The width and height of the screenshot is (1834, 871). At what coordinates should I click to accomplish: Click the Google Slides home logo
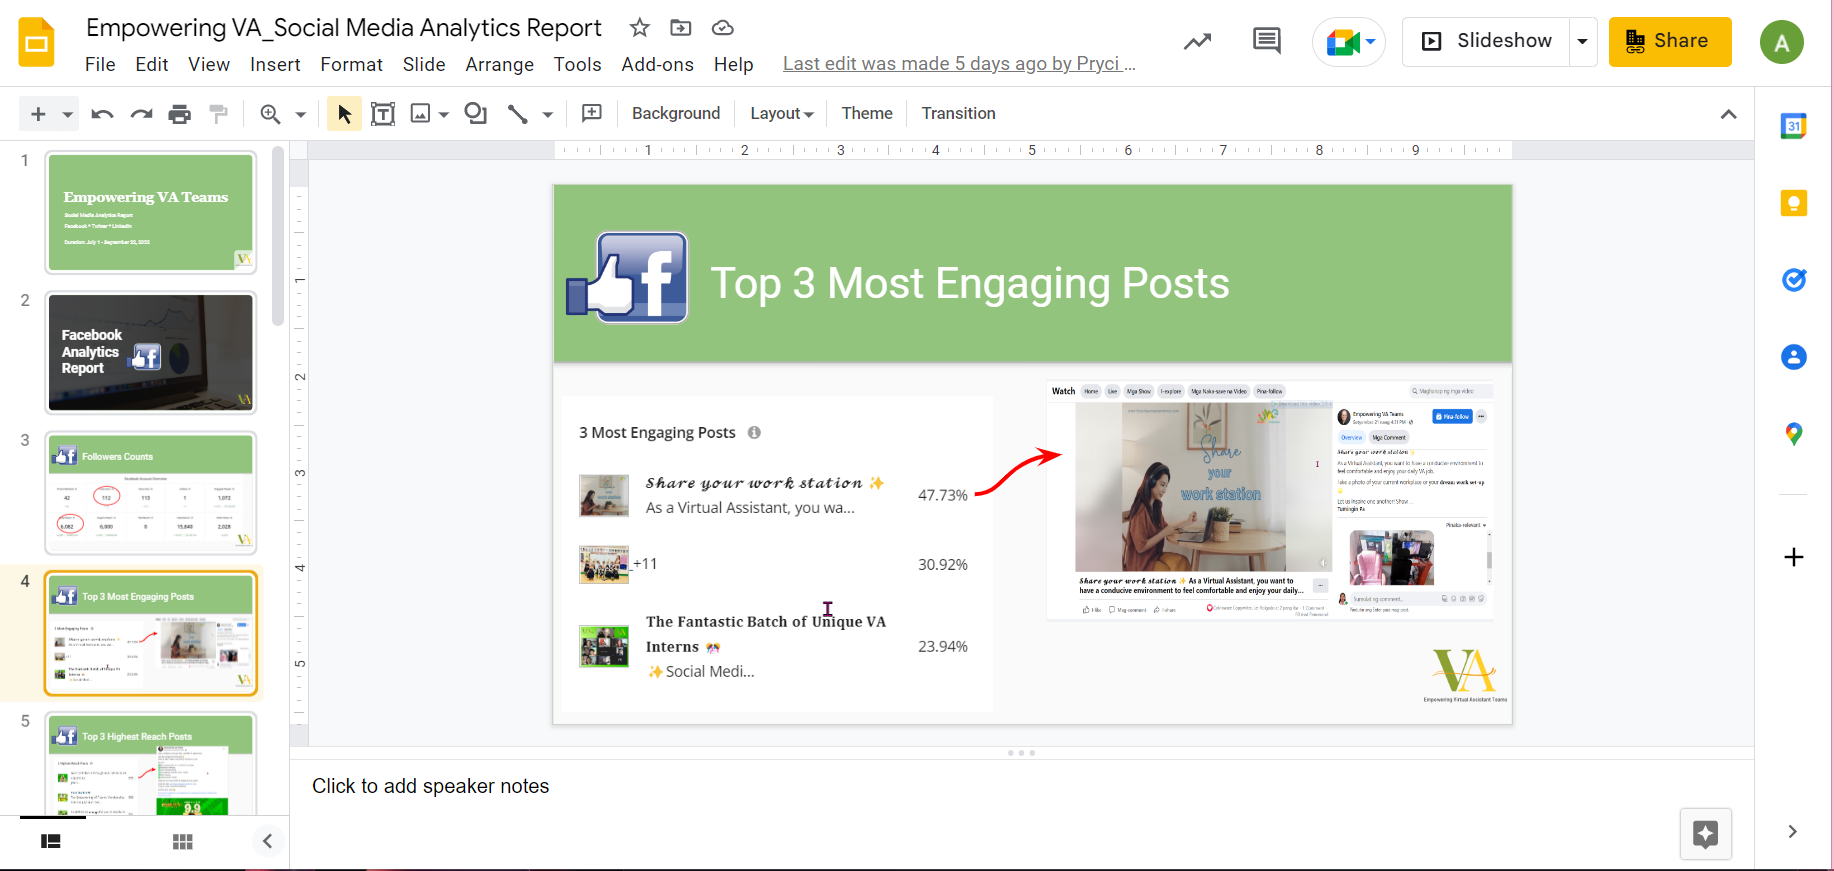[37, 42]
